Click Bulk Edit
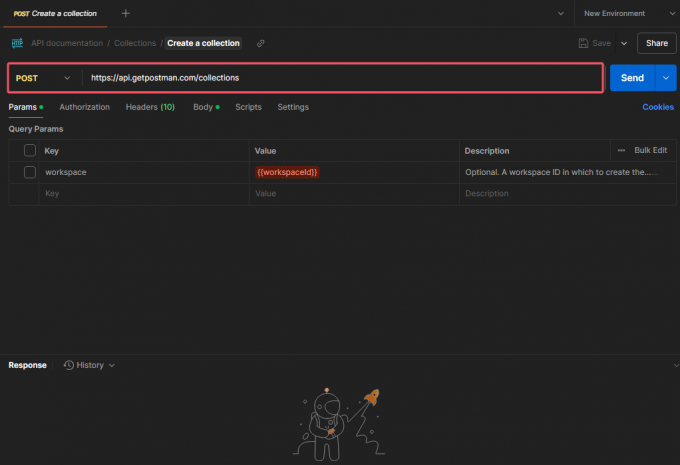The width and height of the screenshot is (680, 465). (651, 150)
